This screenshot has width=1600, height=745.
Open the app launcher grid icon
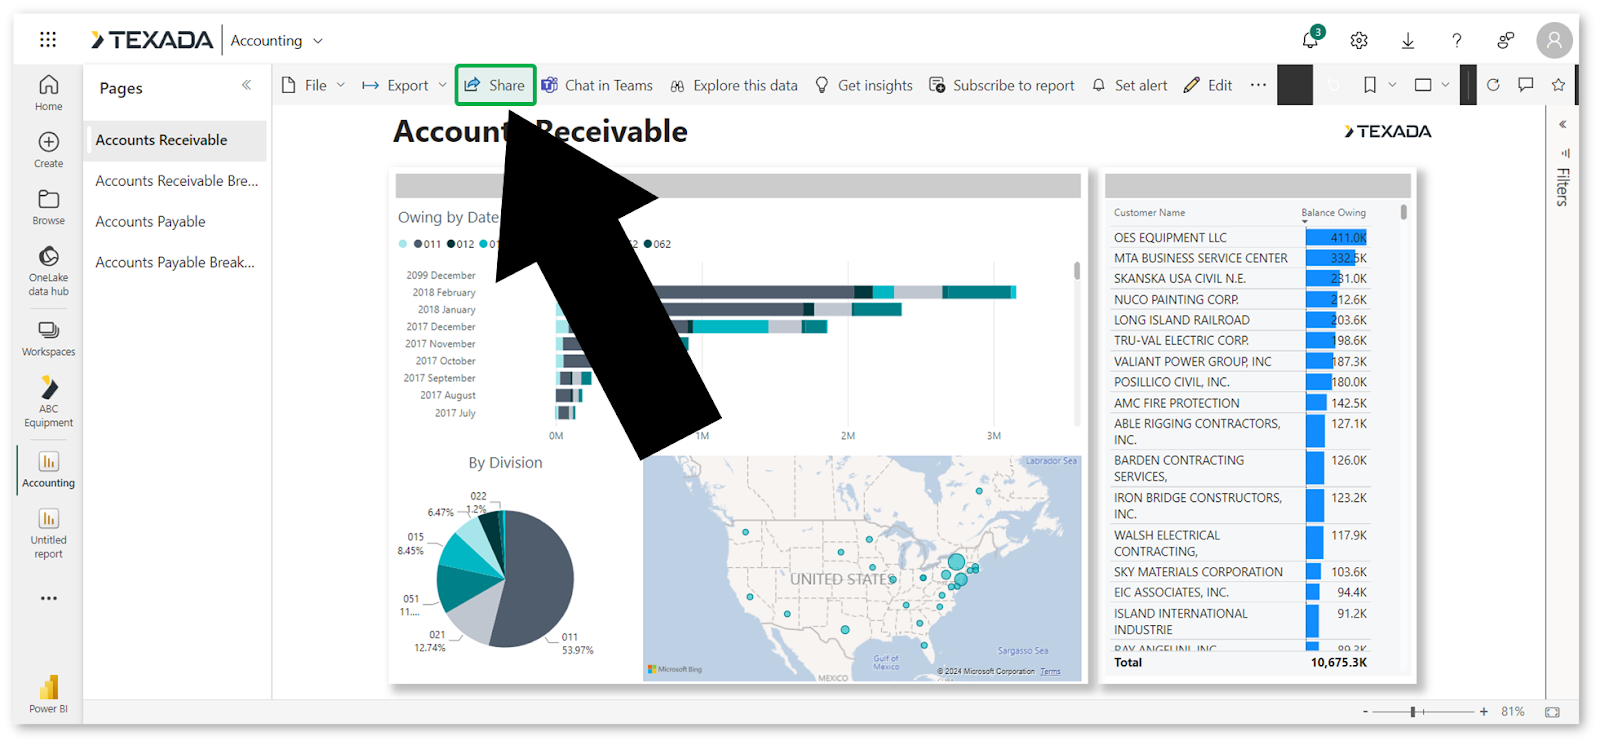pyautogui.click(x=48, y=40)
